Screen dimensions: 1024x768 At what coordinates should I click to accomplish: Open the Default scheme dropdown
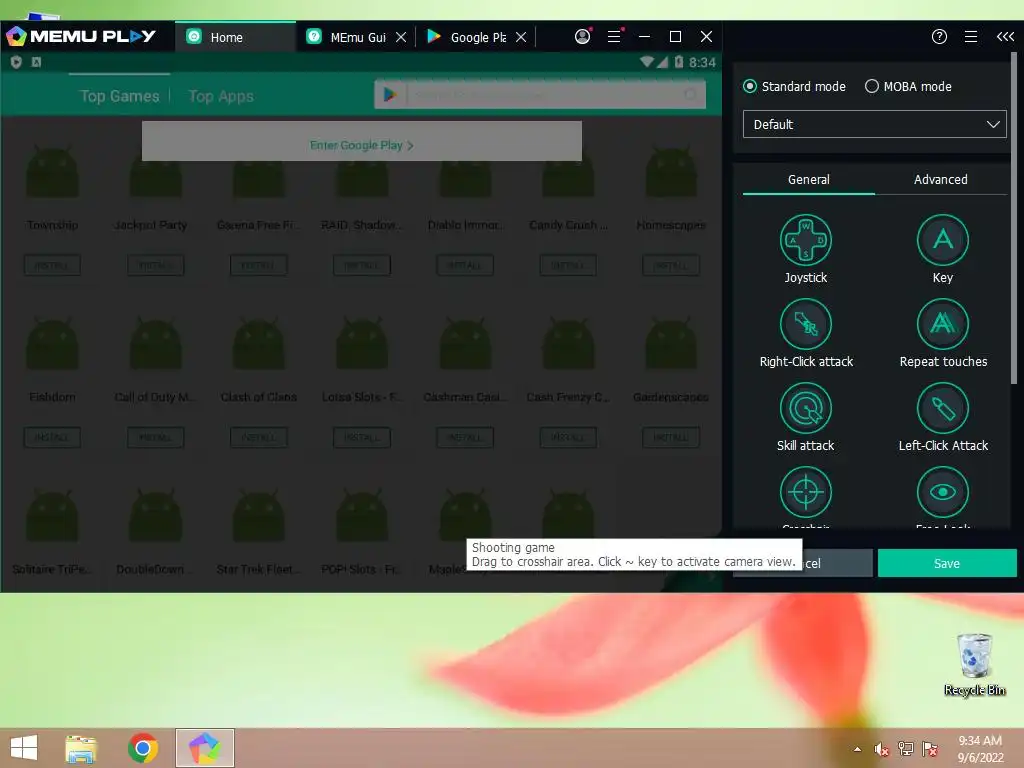(874, 124)
